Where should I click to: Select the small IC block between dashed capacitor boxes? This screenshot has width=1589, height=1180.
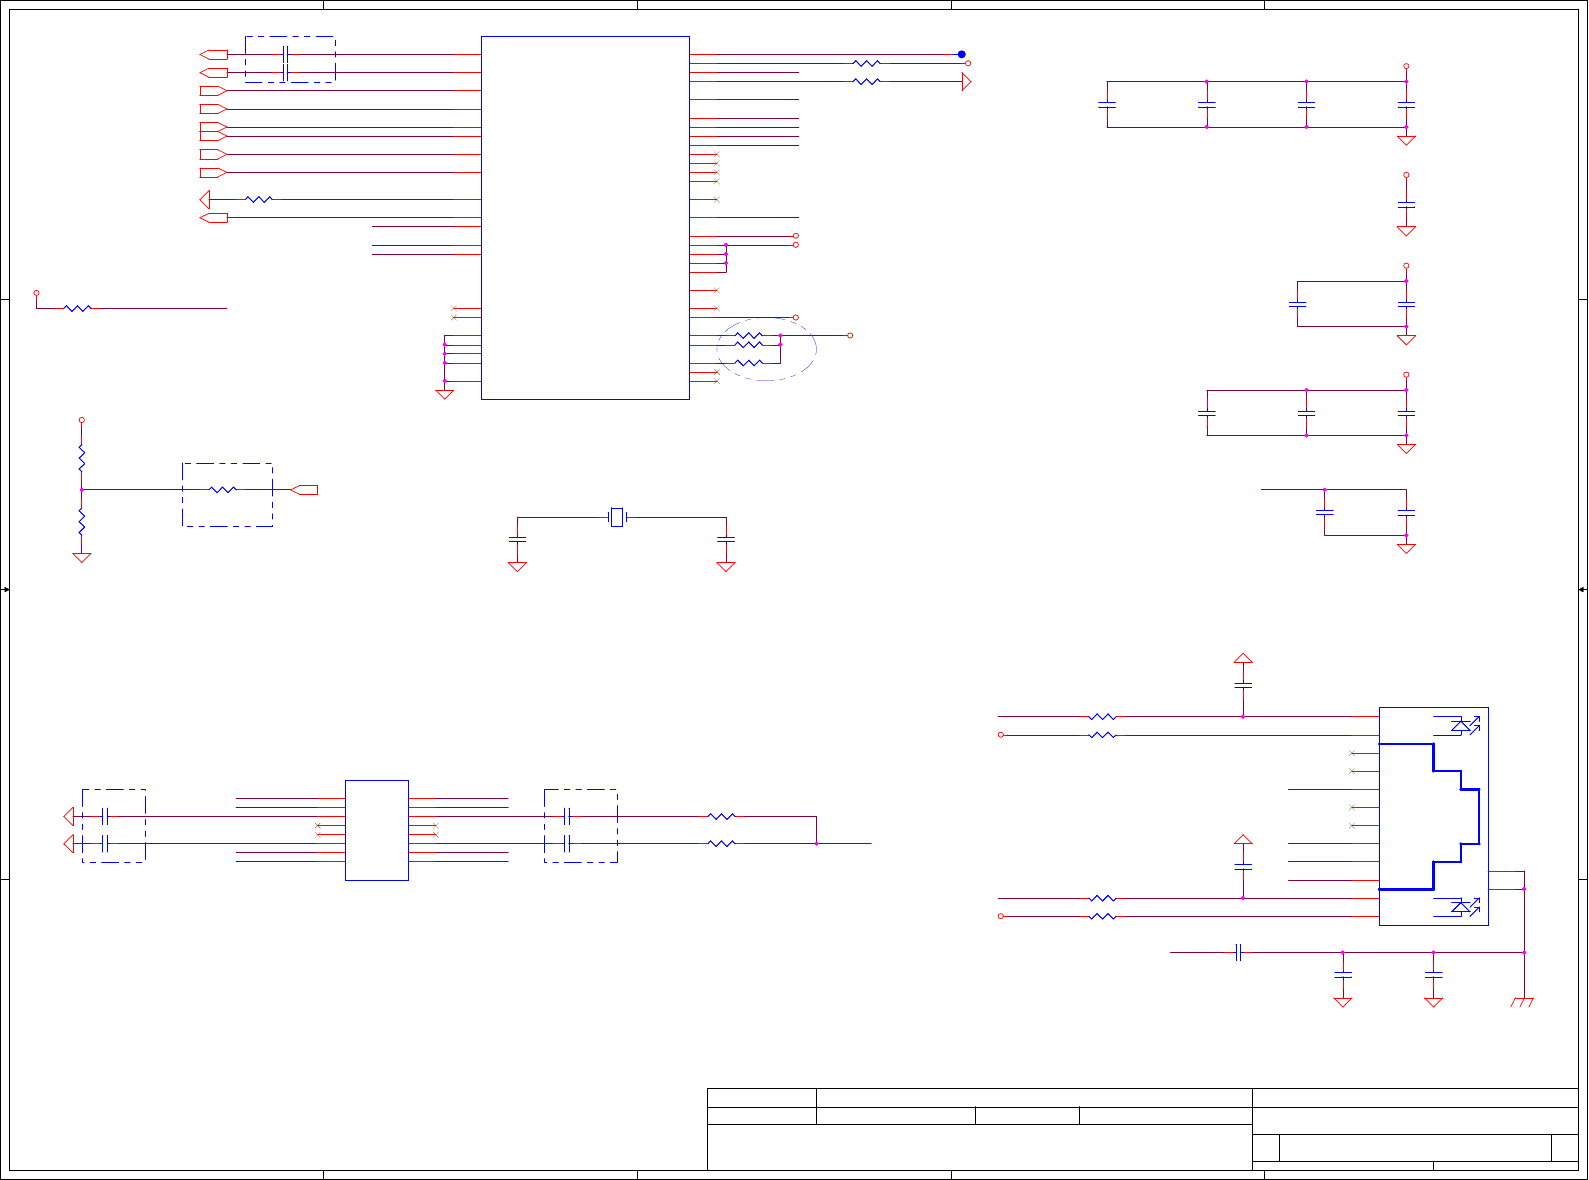(x=377, y=830)
